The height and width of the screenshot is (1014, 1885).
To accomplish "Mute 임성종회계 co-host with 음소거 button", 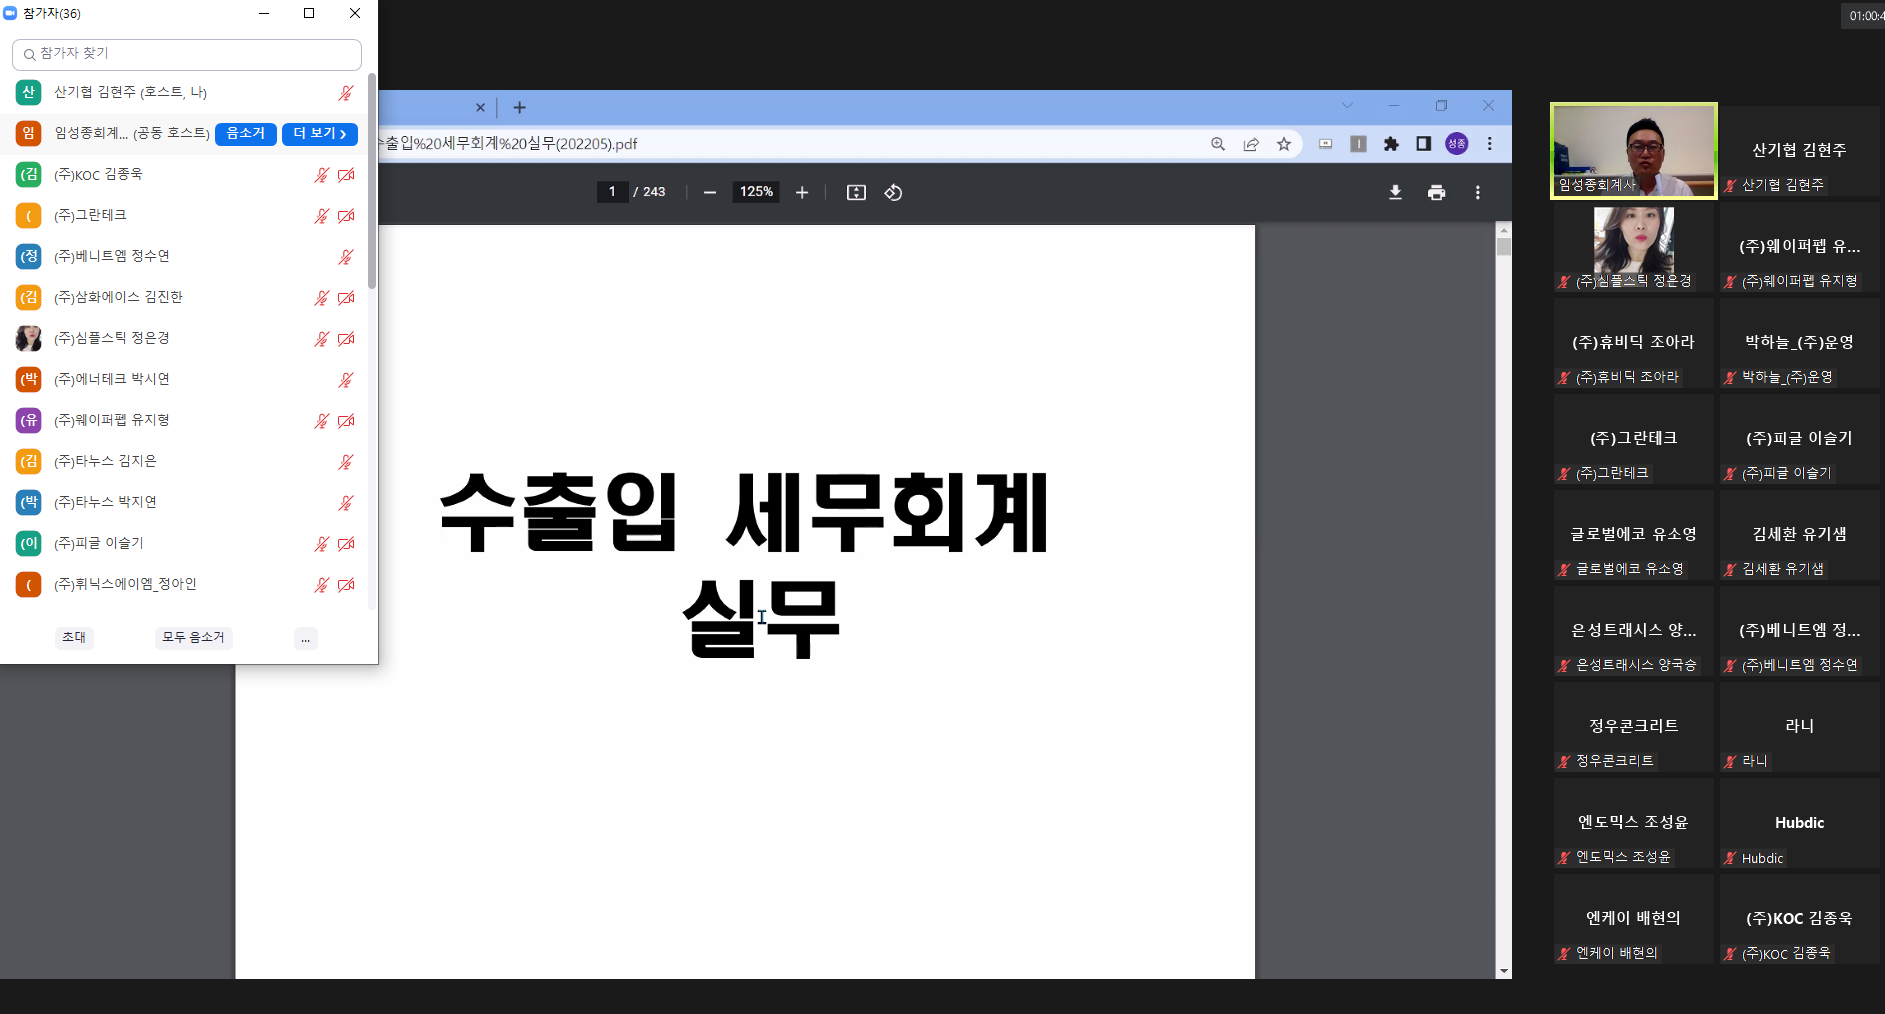I will pyautogui.click(x=245, y=133).
